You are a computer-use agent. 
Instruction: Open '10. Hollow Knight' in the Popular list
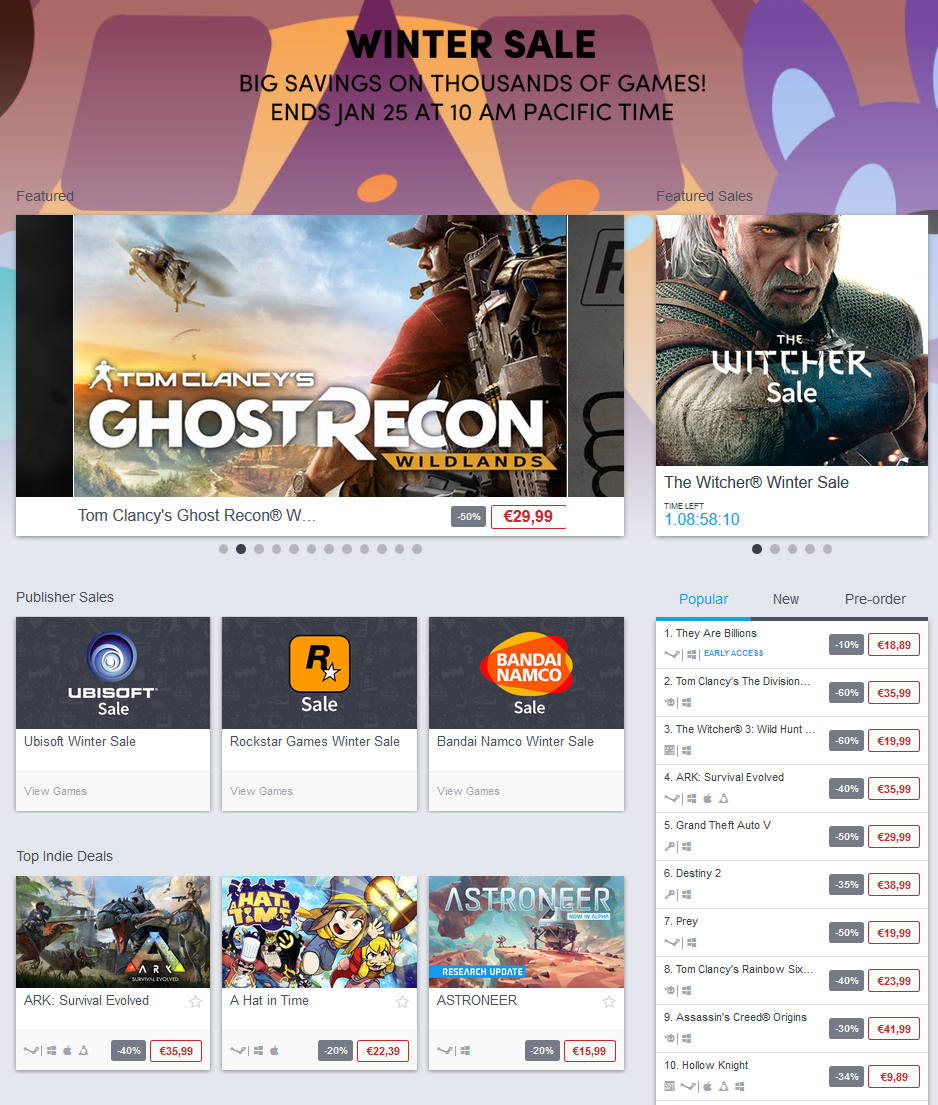coord(706,1065)
